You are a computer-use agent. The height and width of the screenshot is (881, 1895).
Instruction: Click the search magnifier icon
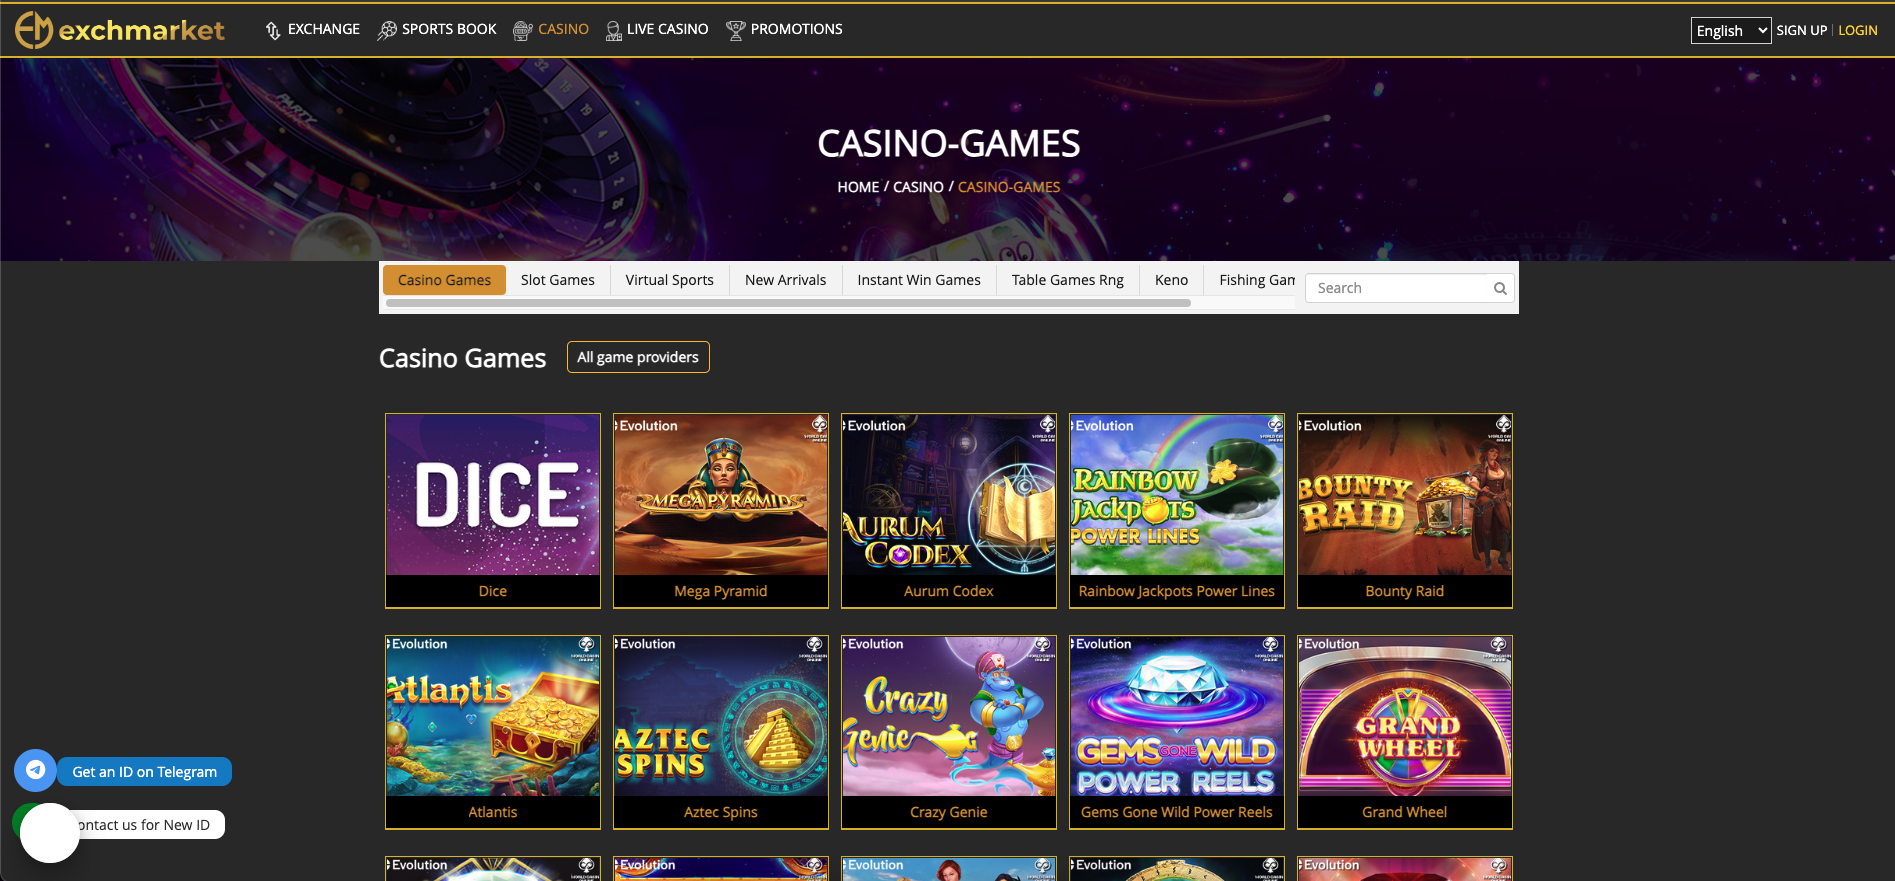click(x=1500, y=288)
